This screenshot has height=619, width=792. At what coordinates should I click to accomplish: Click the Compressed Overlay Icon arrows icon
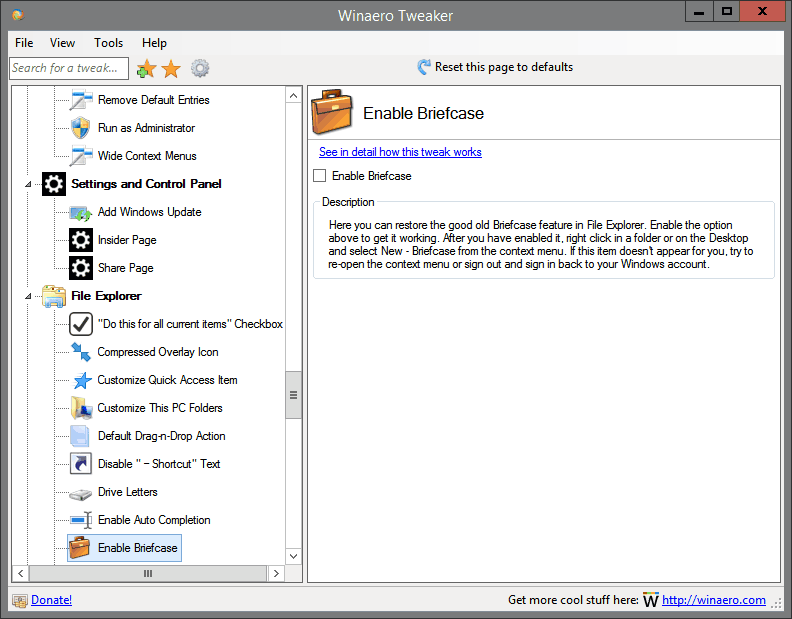pos(81,352)
